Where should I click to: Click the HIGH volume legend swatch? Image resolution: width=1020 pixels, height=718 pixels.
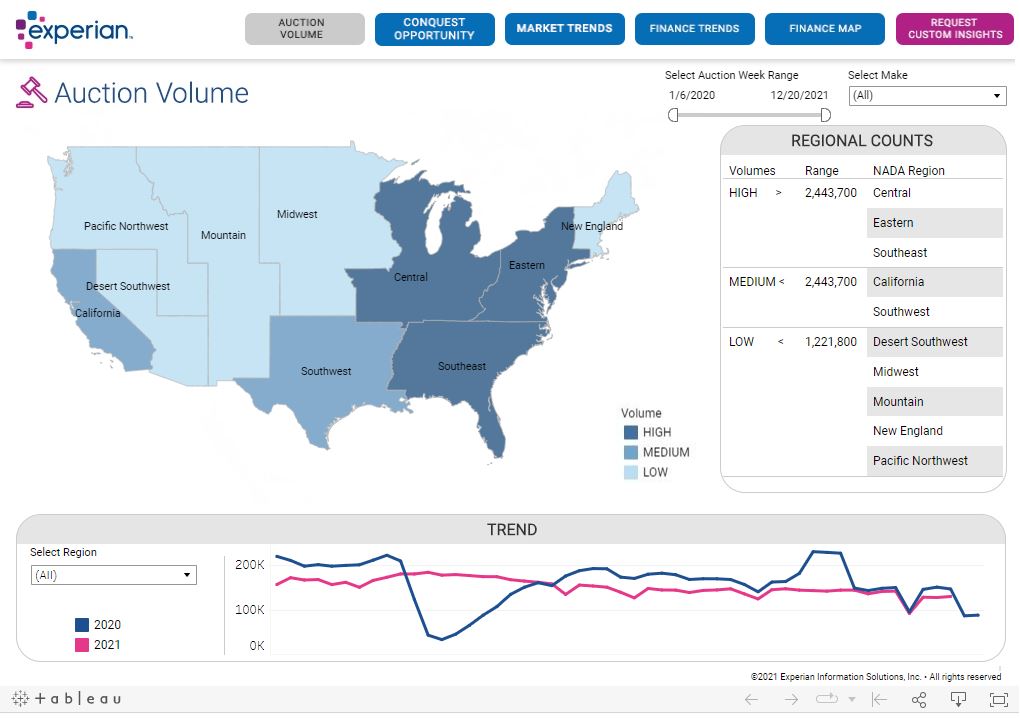click(x=631, y=433)
